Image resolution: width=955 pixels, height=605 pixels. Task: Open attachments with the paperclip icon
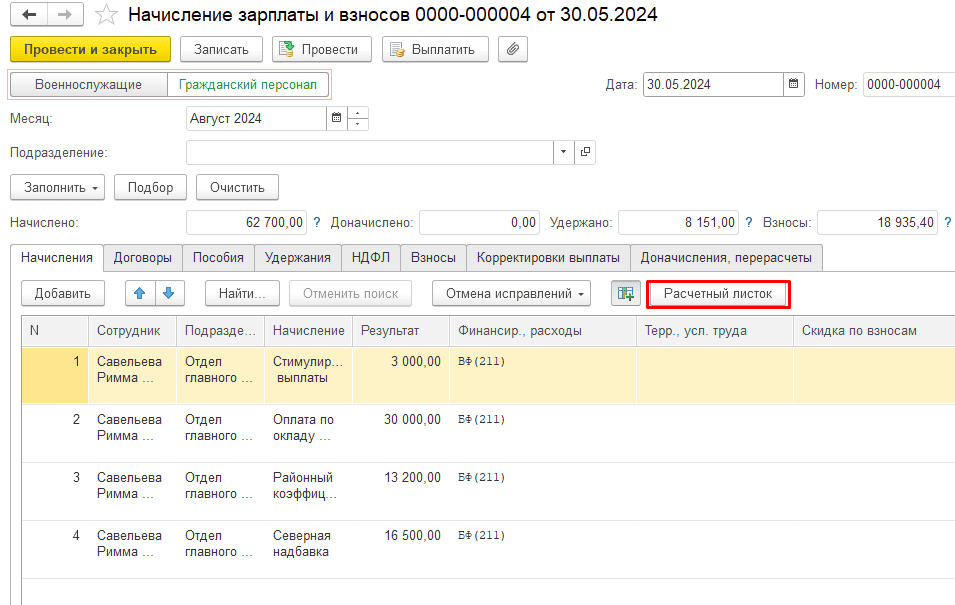(x=512, y=49)
